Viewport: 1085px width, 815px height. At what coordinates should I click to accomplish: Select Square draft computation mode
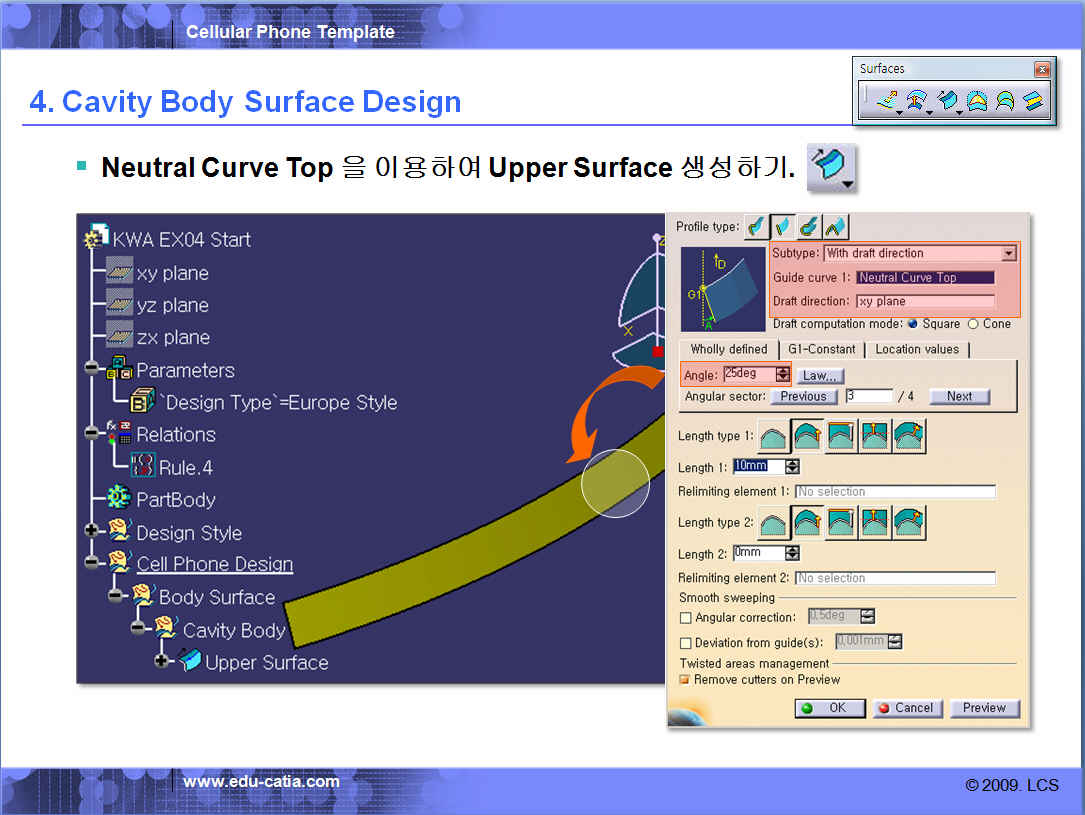tap(913, 324)
